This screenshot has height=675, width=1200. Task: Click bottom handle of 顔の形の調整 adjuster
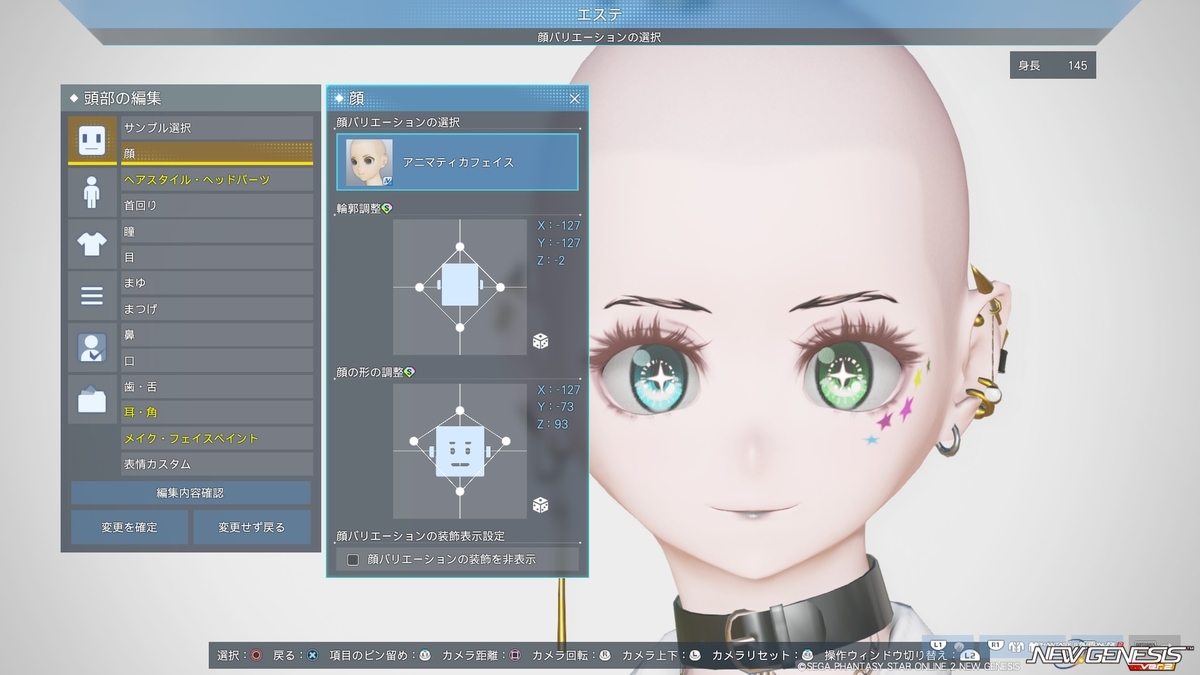point(460,491)
